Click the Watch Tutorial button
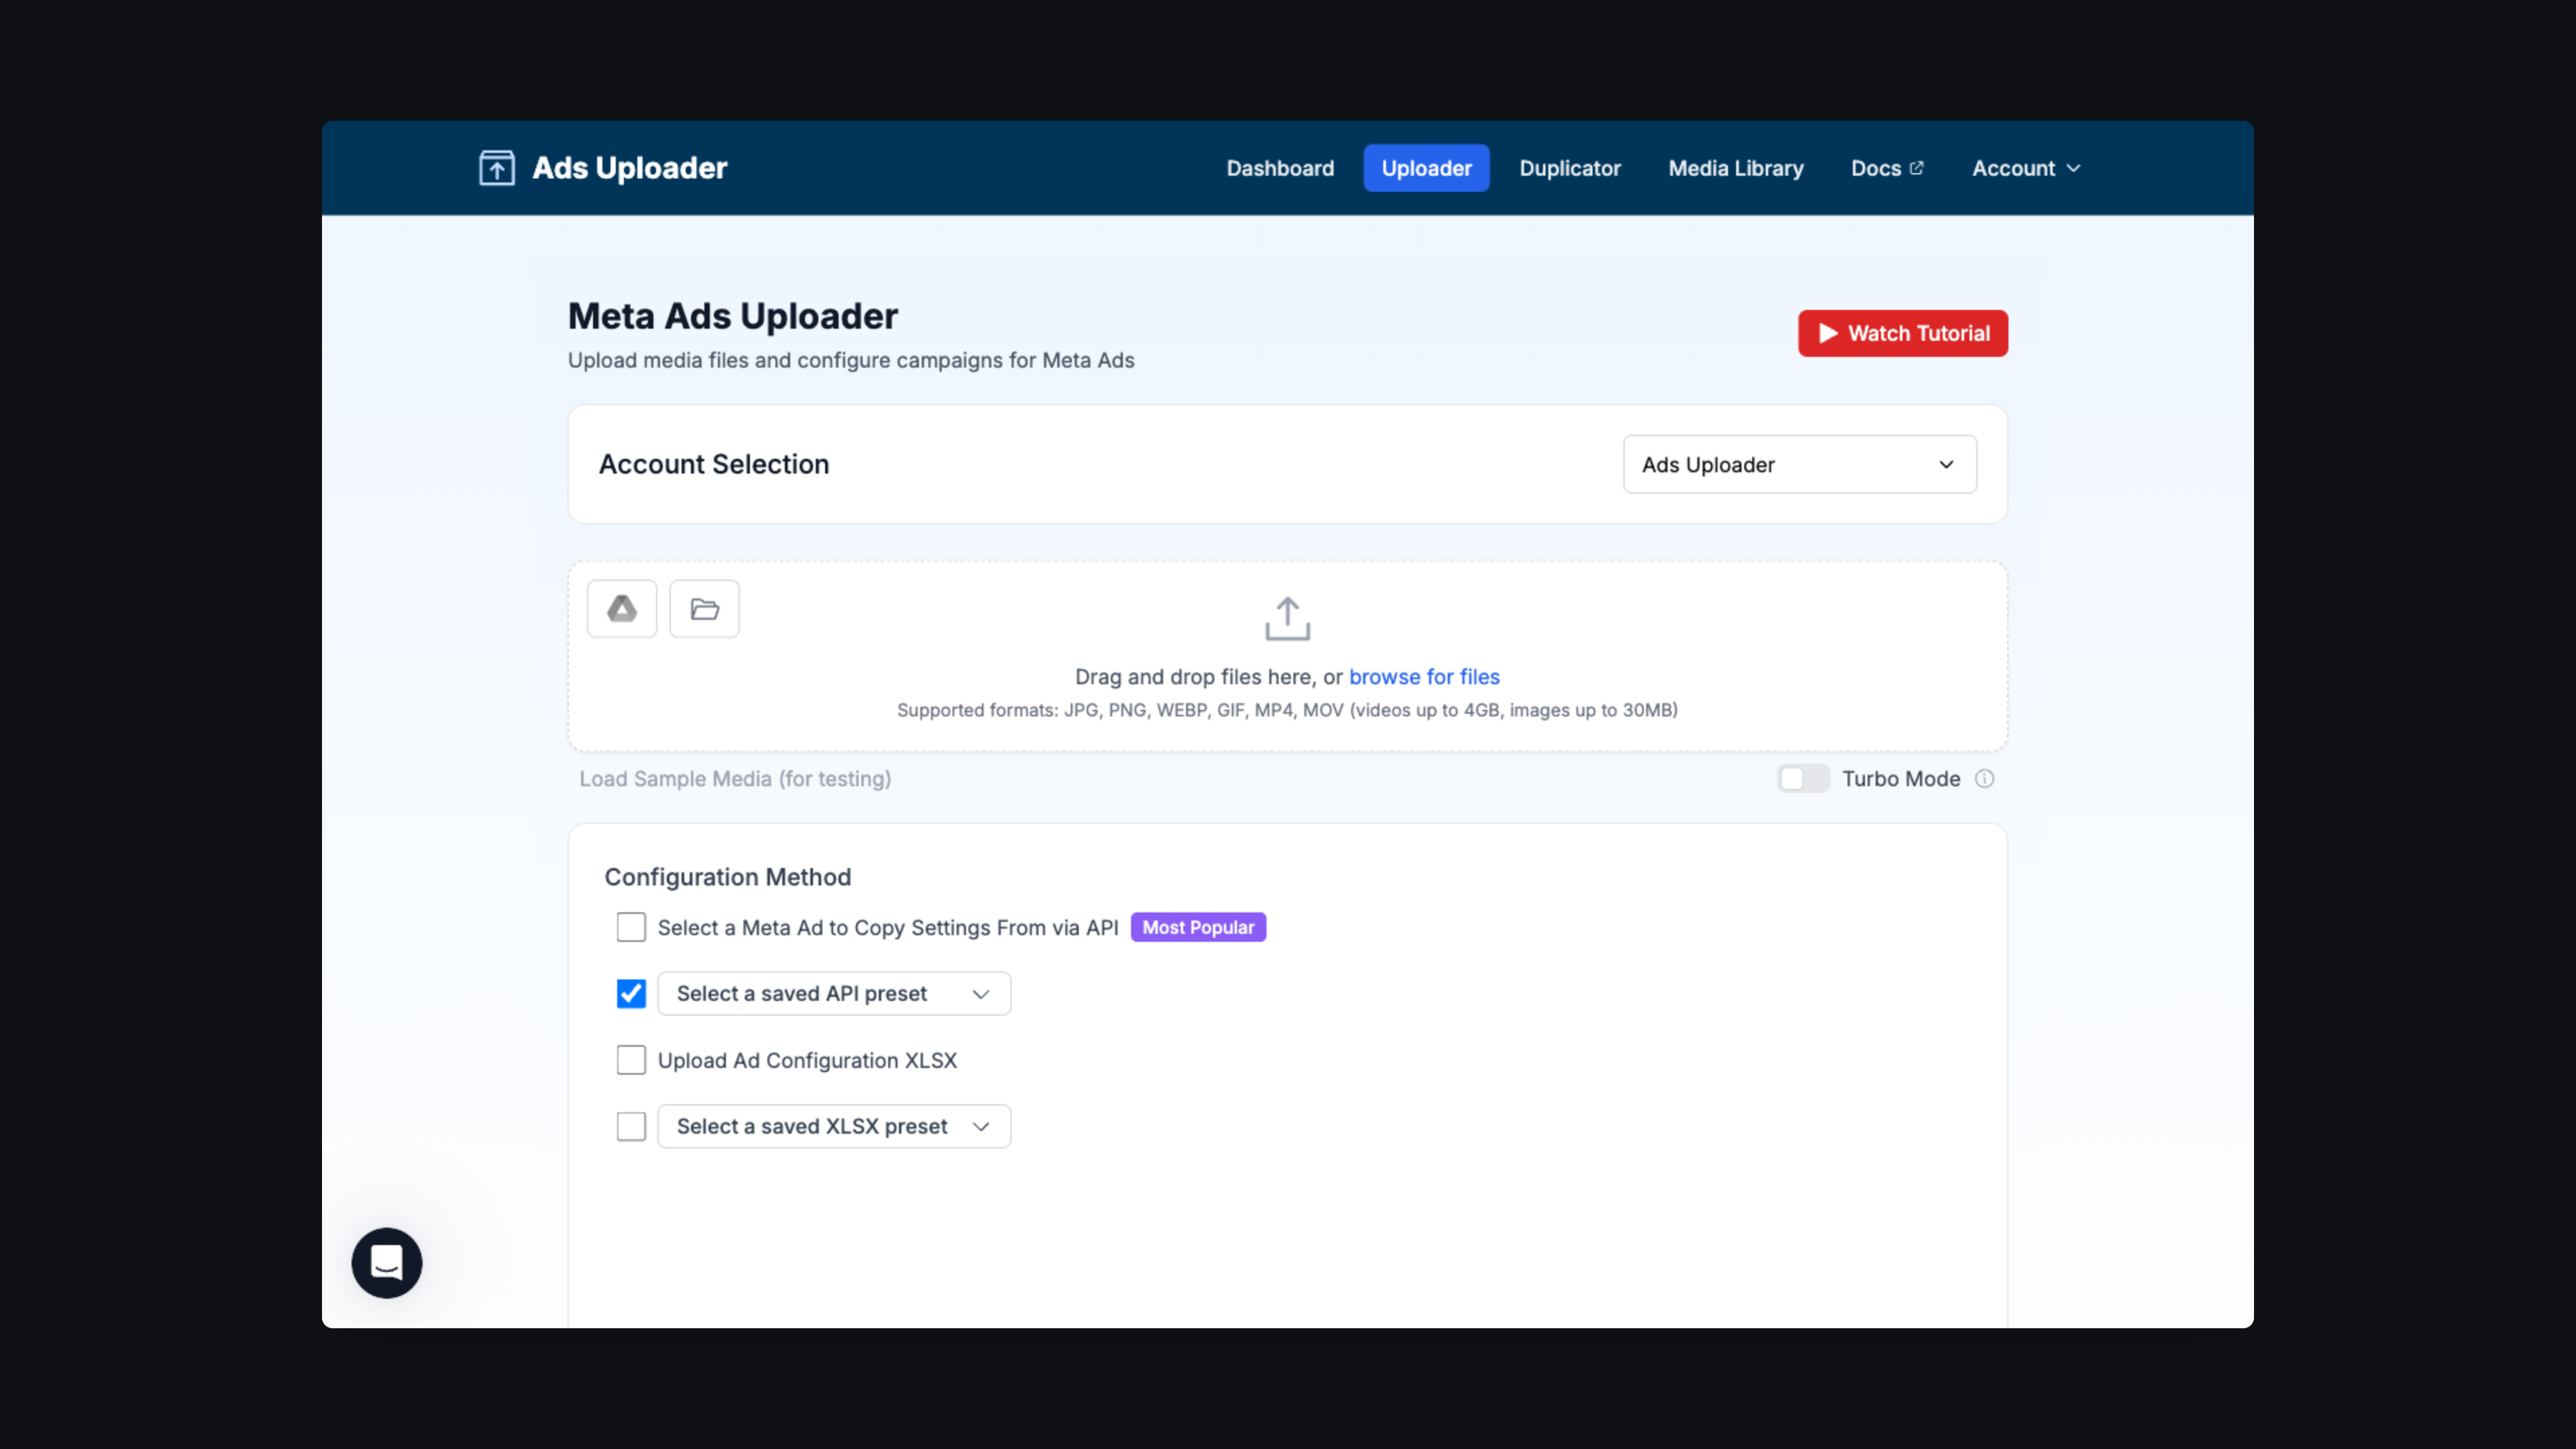The image size is (2576, 1449). point(1903,333)
